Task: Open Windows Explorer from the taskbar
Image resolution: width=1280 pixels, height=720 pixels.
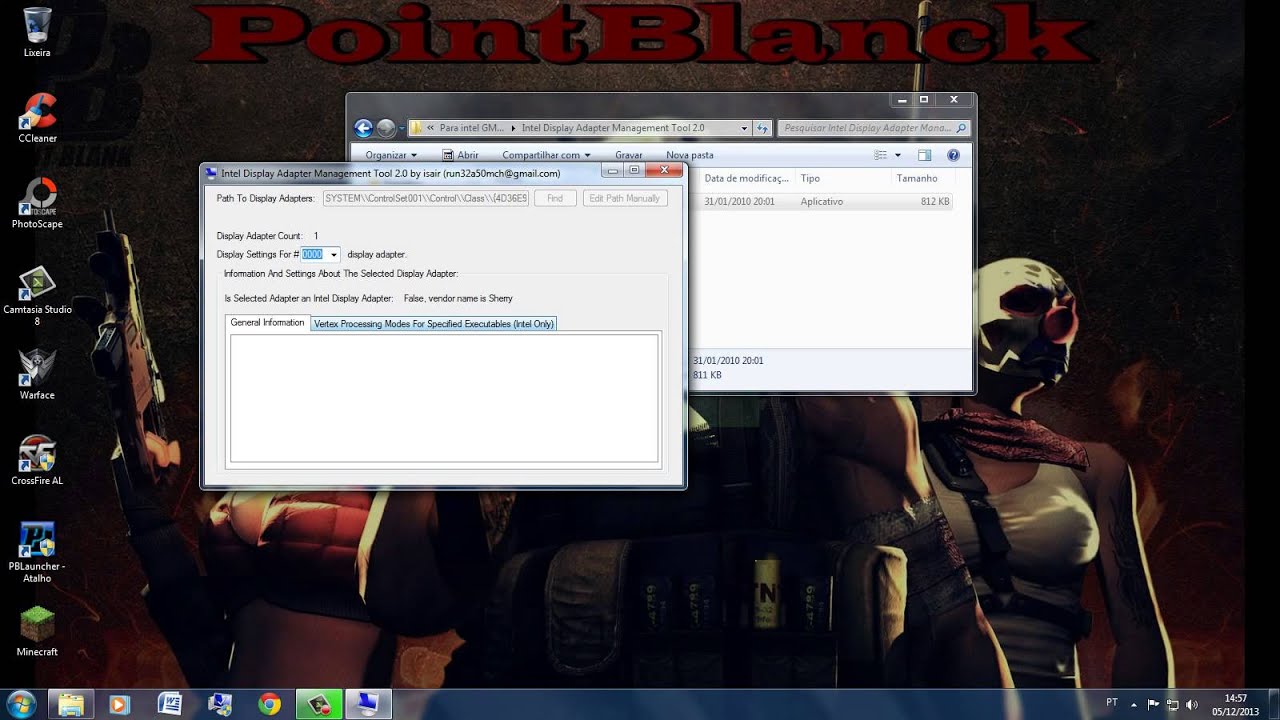Action: click(71, 704)
